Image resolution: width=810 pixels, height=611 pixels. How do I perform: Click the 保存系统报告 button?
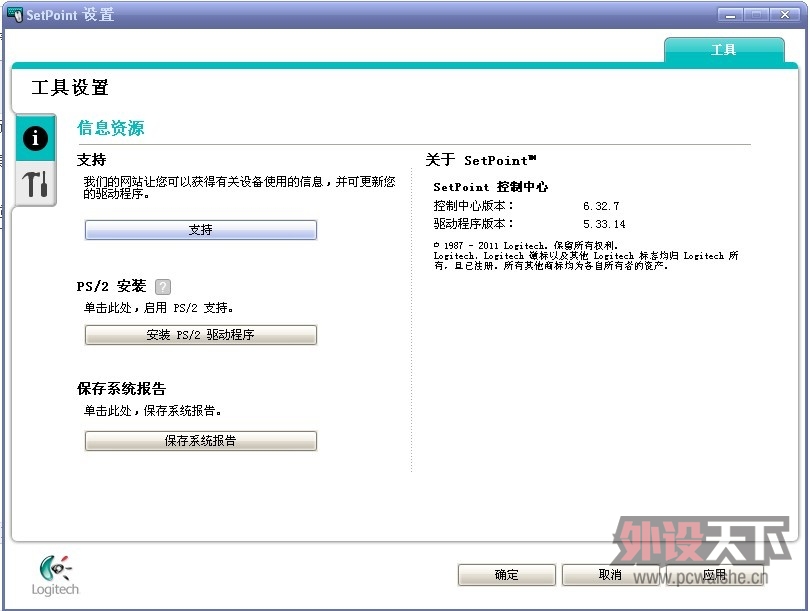[200, 441]
